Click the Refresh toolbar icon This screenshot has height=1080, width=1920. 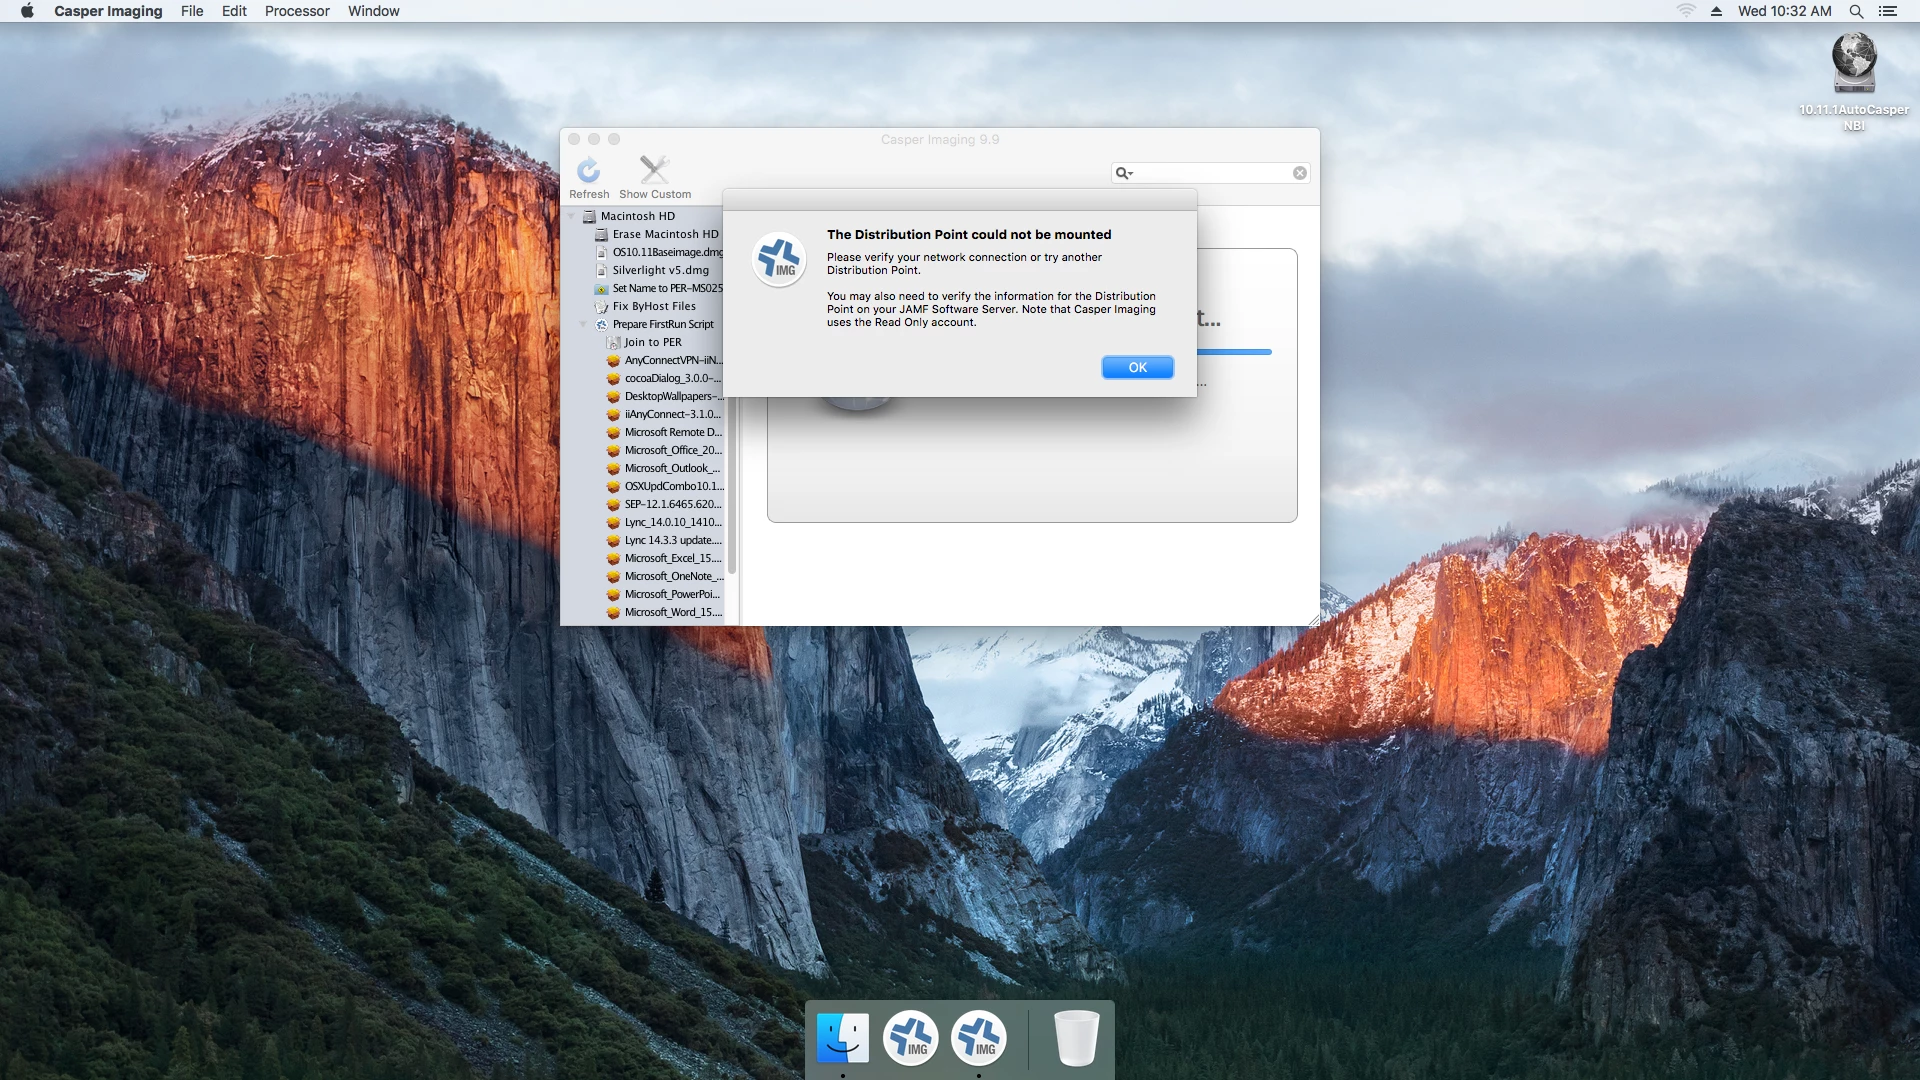click(x=588, y=171)
